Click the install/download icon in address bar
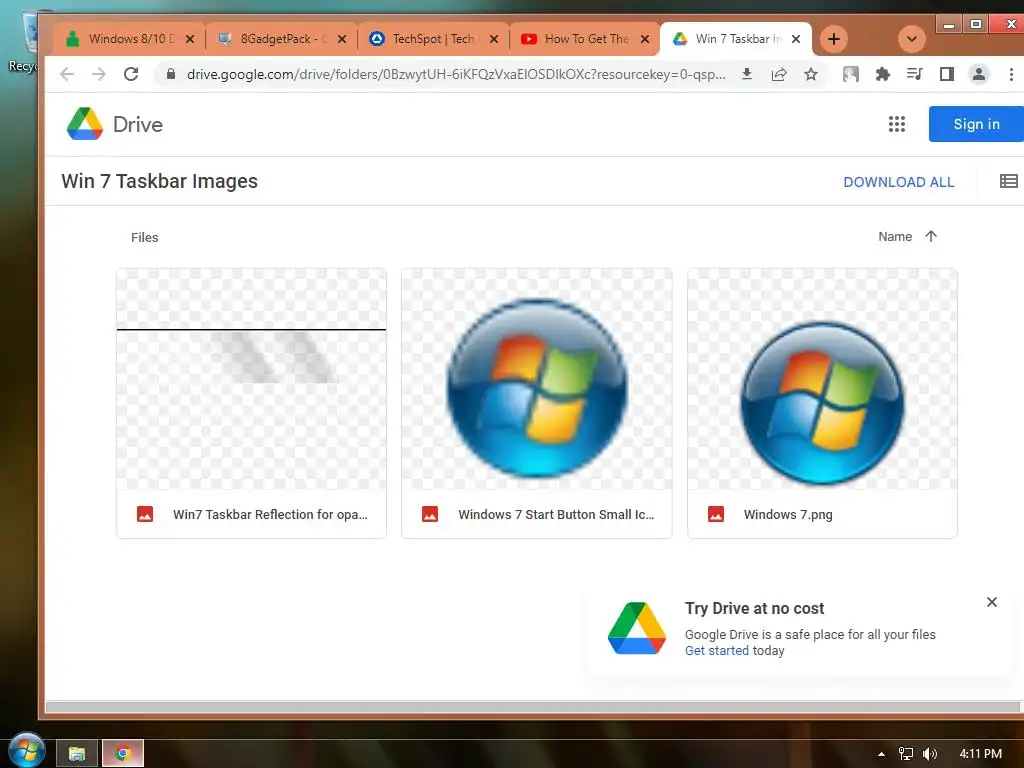 coord(746,74)
